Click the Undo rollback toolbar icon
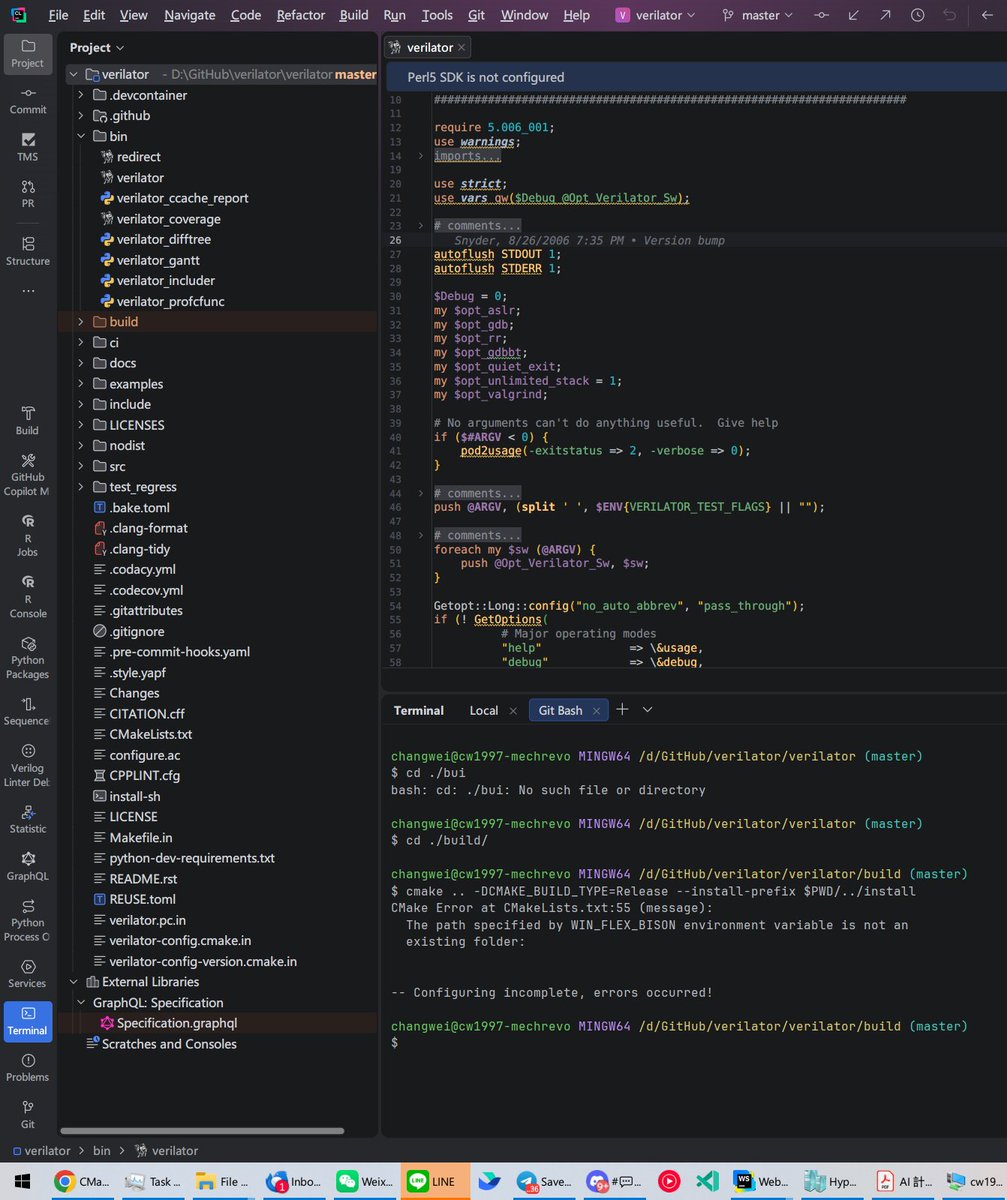 point(949,15)
